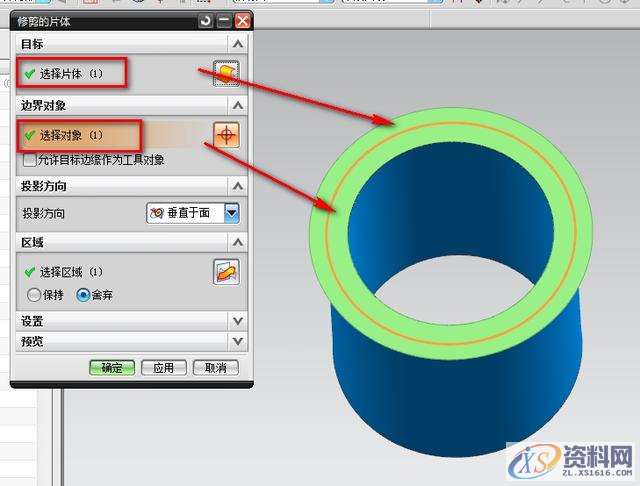Collapse the 区域 (Region) section
Viewport: 640px width, 486px height.
237,242
